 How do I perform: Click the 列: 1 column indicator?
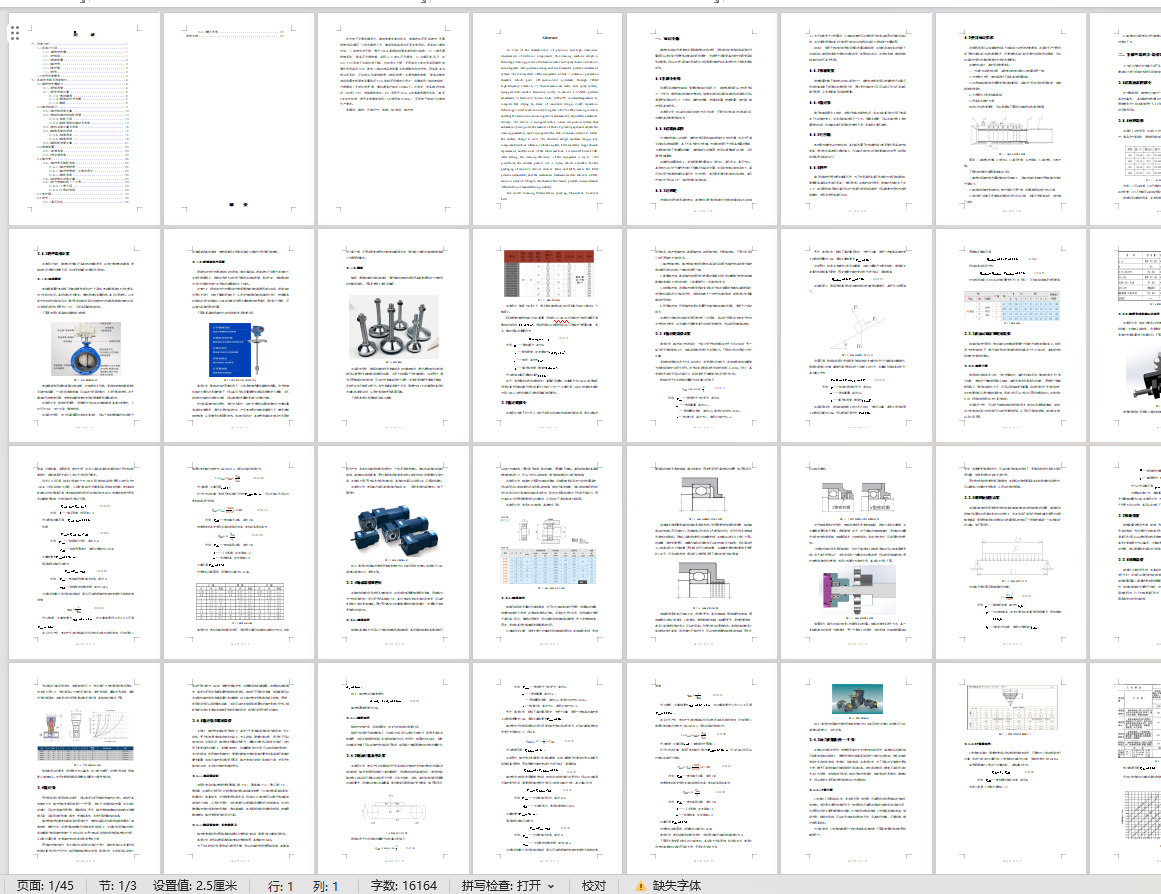click(325, 886)
